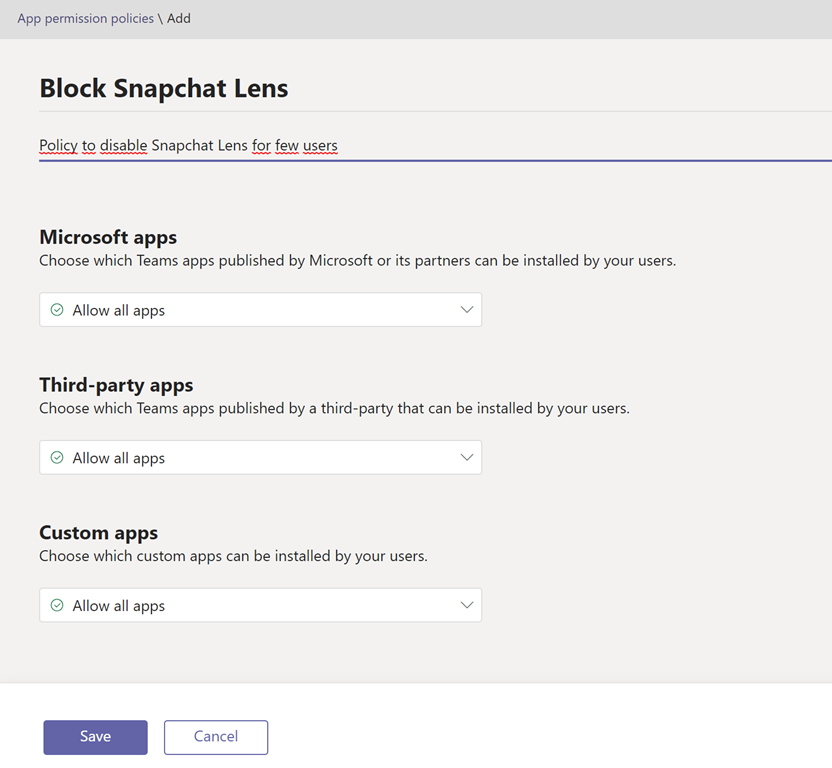Click the 'Third-party apps' section heading

[x=116, y=385]
